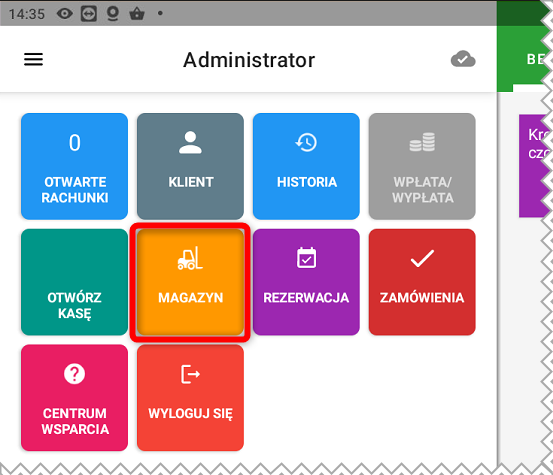Open Klient via the person icon

[x=190, y=142]
